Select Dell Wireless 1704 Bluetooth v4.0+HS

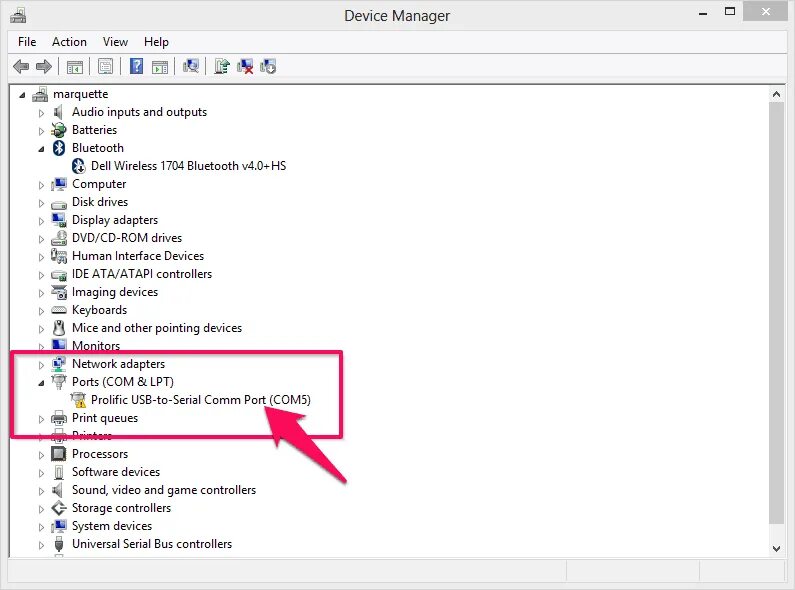point(189,166)
